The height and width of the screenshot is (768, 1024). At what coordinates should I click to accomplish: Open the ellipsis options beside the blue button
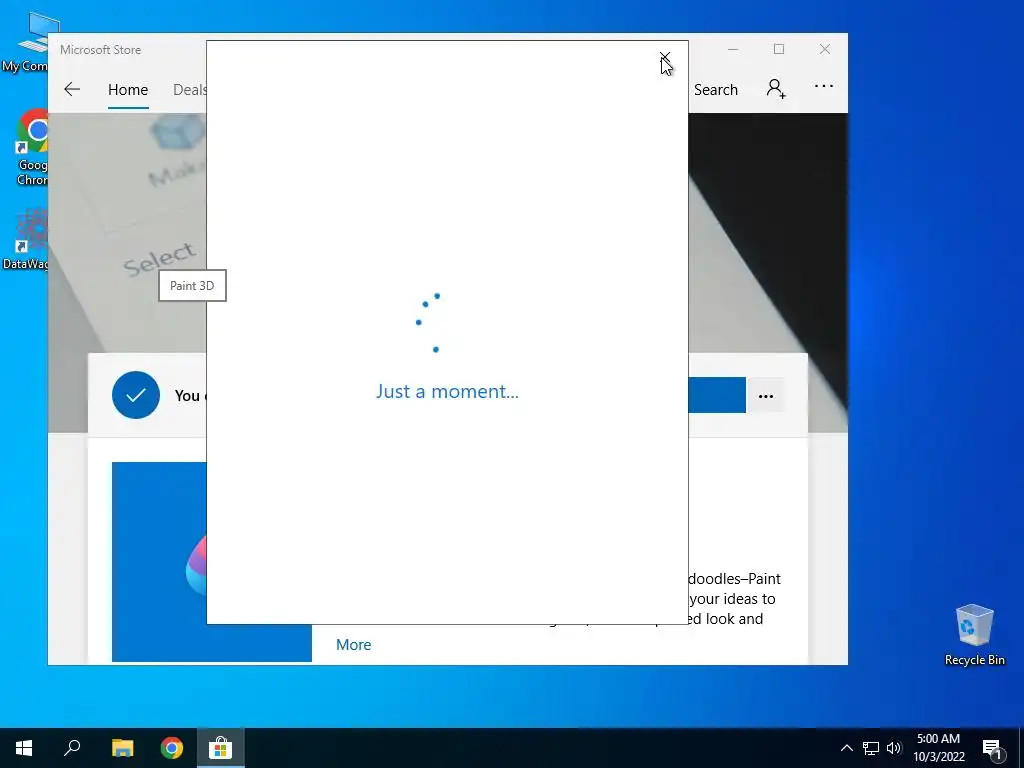pyautogui.click(x=765, y=396)
